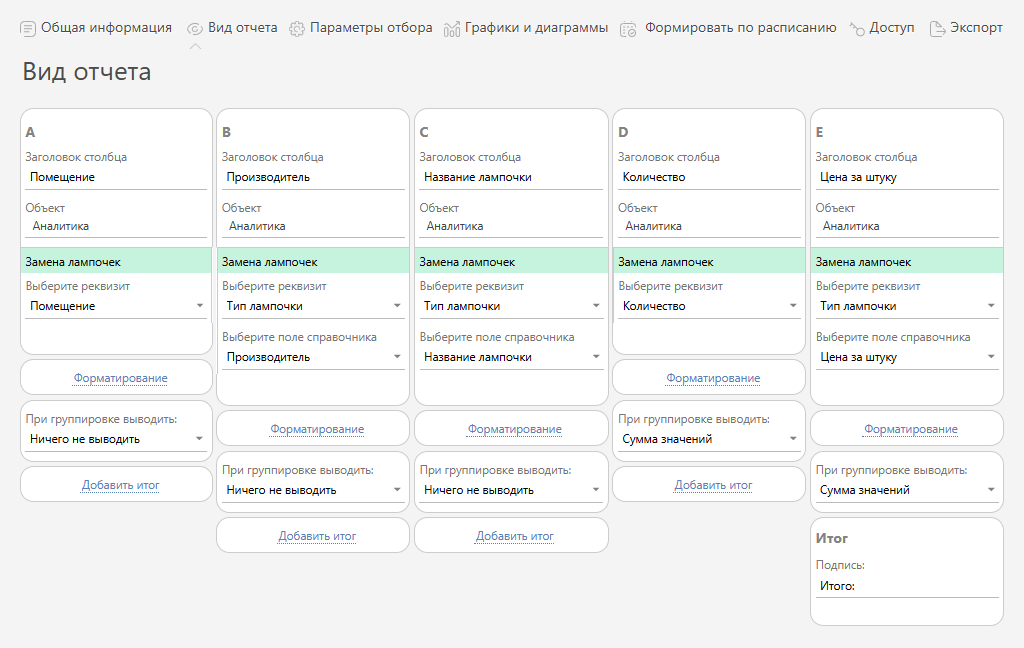The width and height of the screenshot is (1024, 648).
Task: Click the Экспорт export icon
Action: point(937,29)
